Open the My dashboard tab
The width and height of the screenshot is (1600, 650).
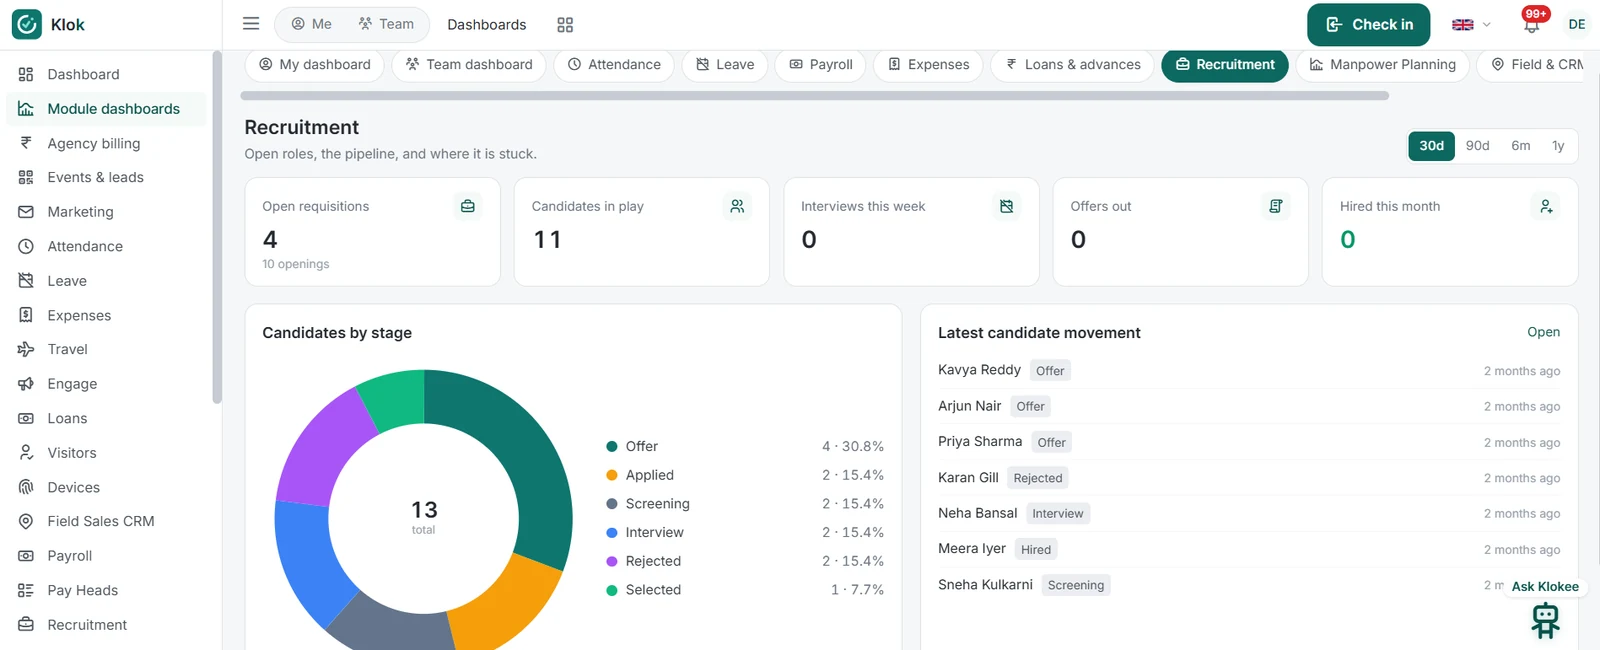(x=314, y=64)
